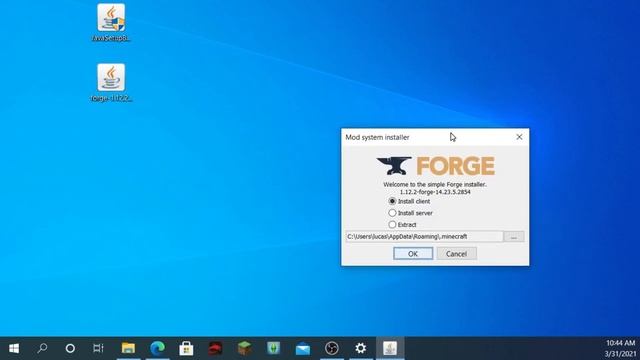Open Cortana circle icon

pos(70,348)
